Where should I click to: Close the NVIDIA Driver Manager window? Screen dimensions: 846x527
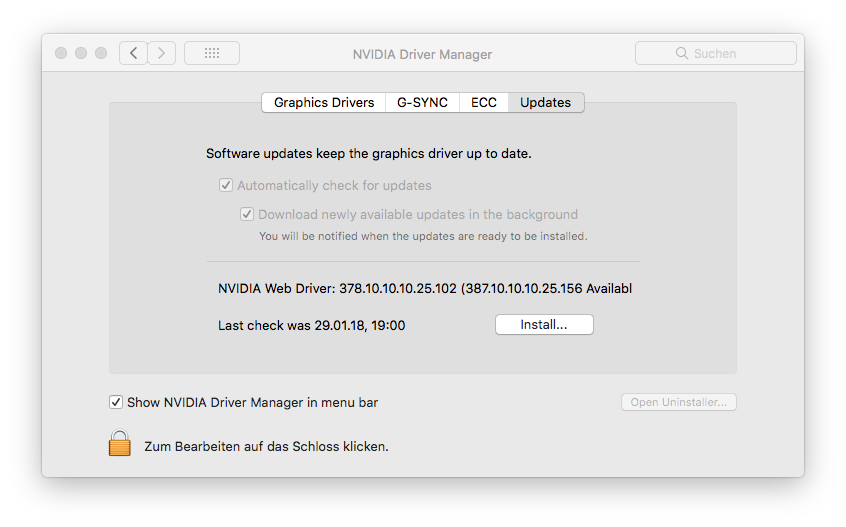pyautogui.click(x=62, y=53)
